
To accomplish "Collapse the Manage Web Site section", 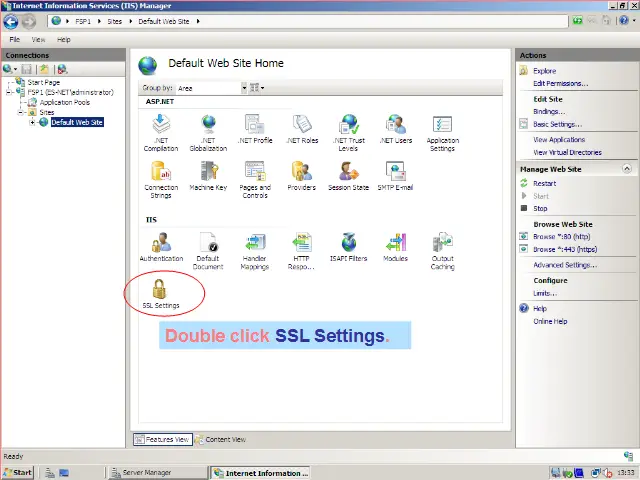I will pos(627,169).
